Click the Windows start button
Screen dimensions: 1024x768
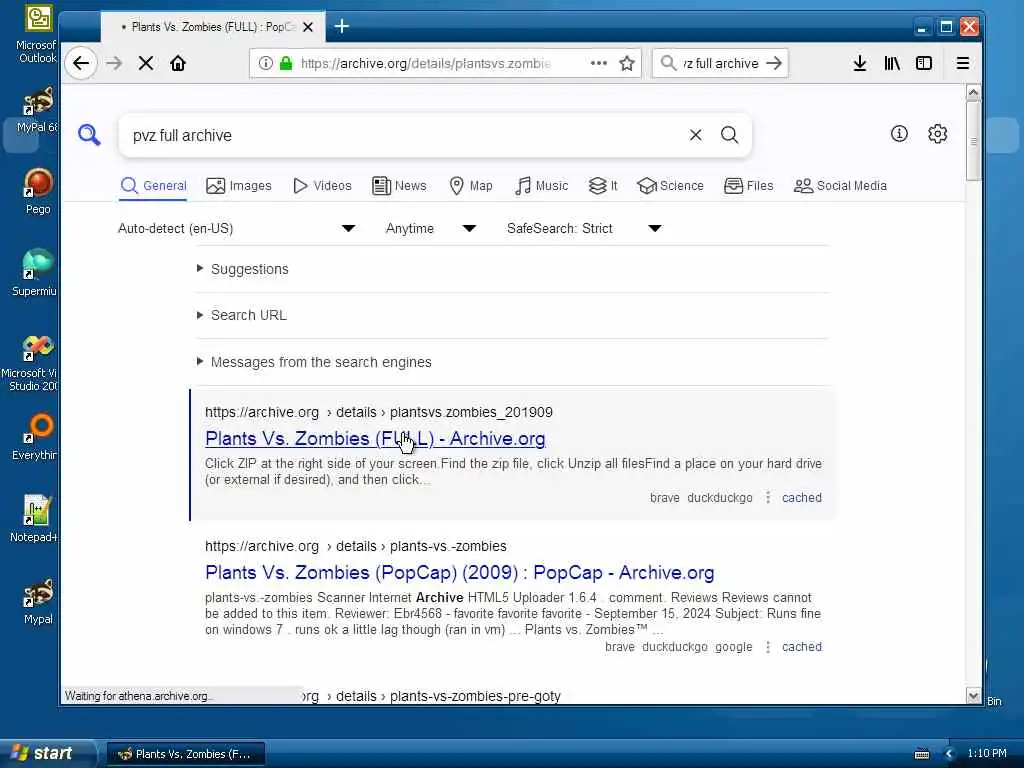point(46,753)
